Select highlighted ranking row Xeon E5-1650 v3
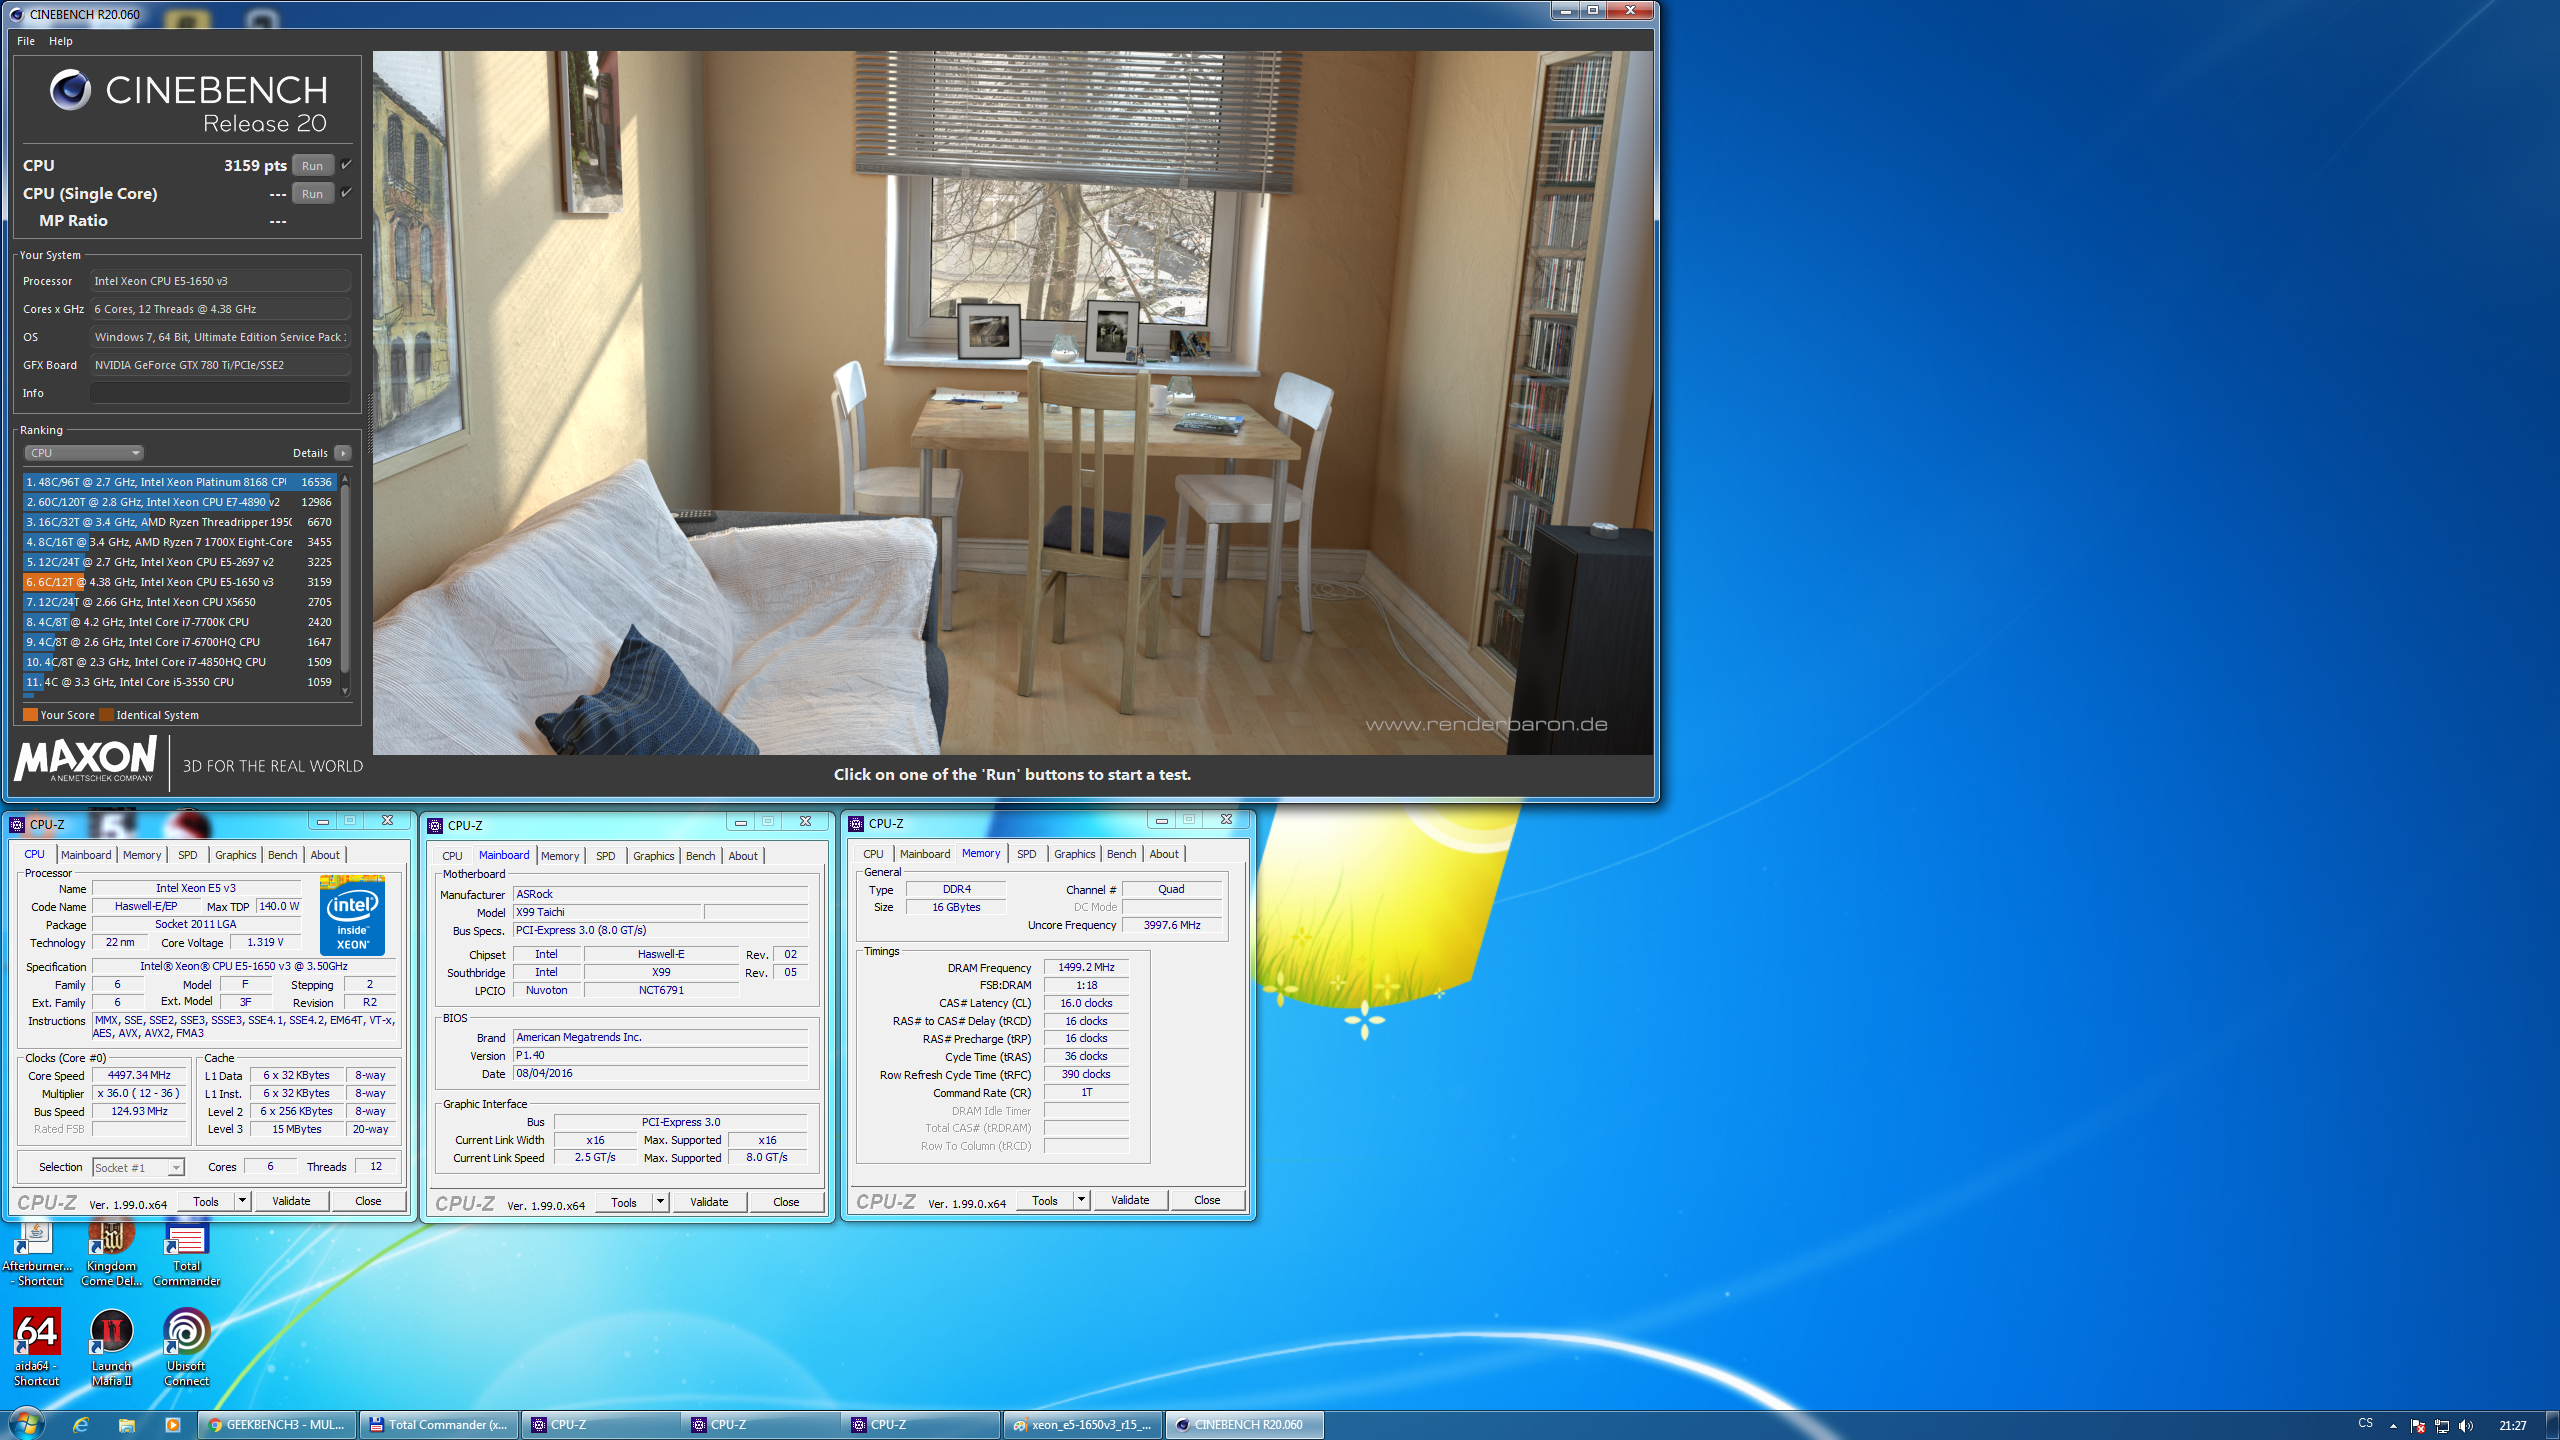This screenshot has width=2560, height=1440. point(179,582)
